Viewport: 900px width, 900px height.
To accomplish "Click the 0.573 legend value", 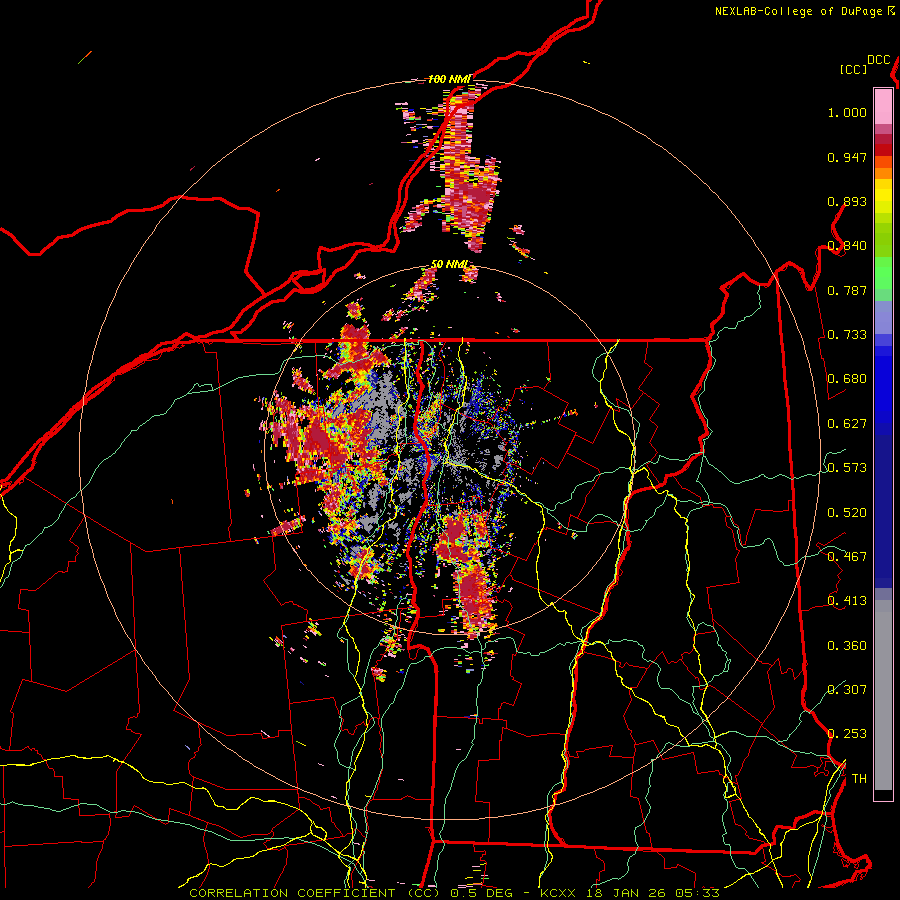I will coord(847,468).
